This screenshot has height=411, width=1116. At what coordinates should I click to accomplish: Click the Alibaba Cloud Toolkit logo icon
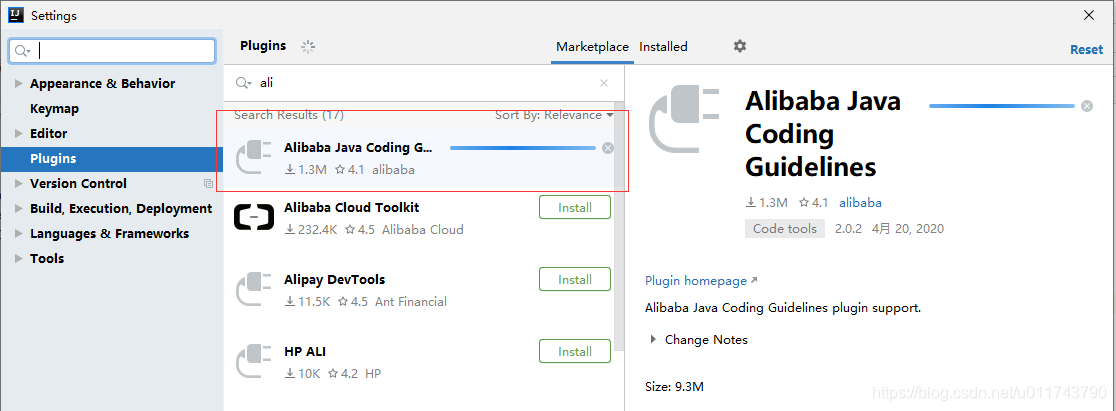(x=254, y=217)
